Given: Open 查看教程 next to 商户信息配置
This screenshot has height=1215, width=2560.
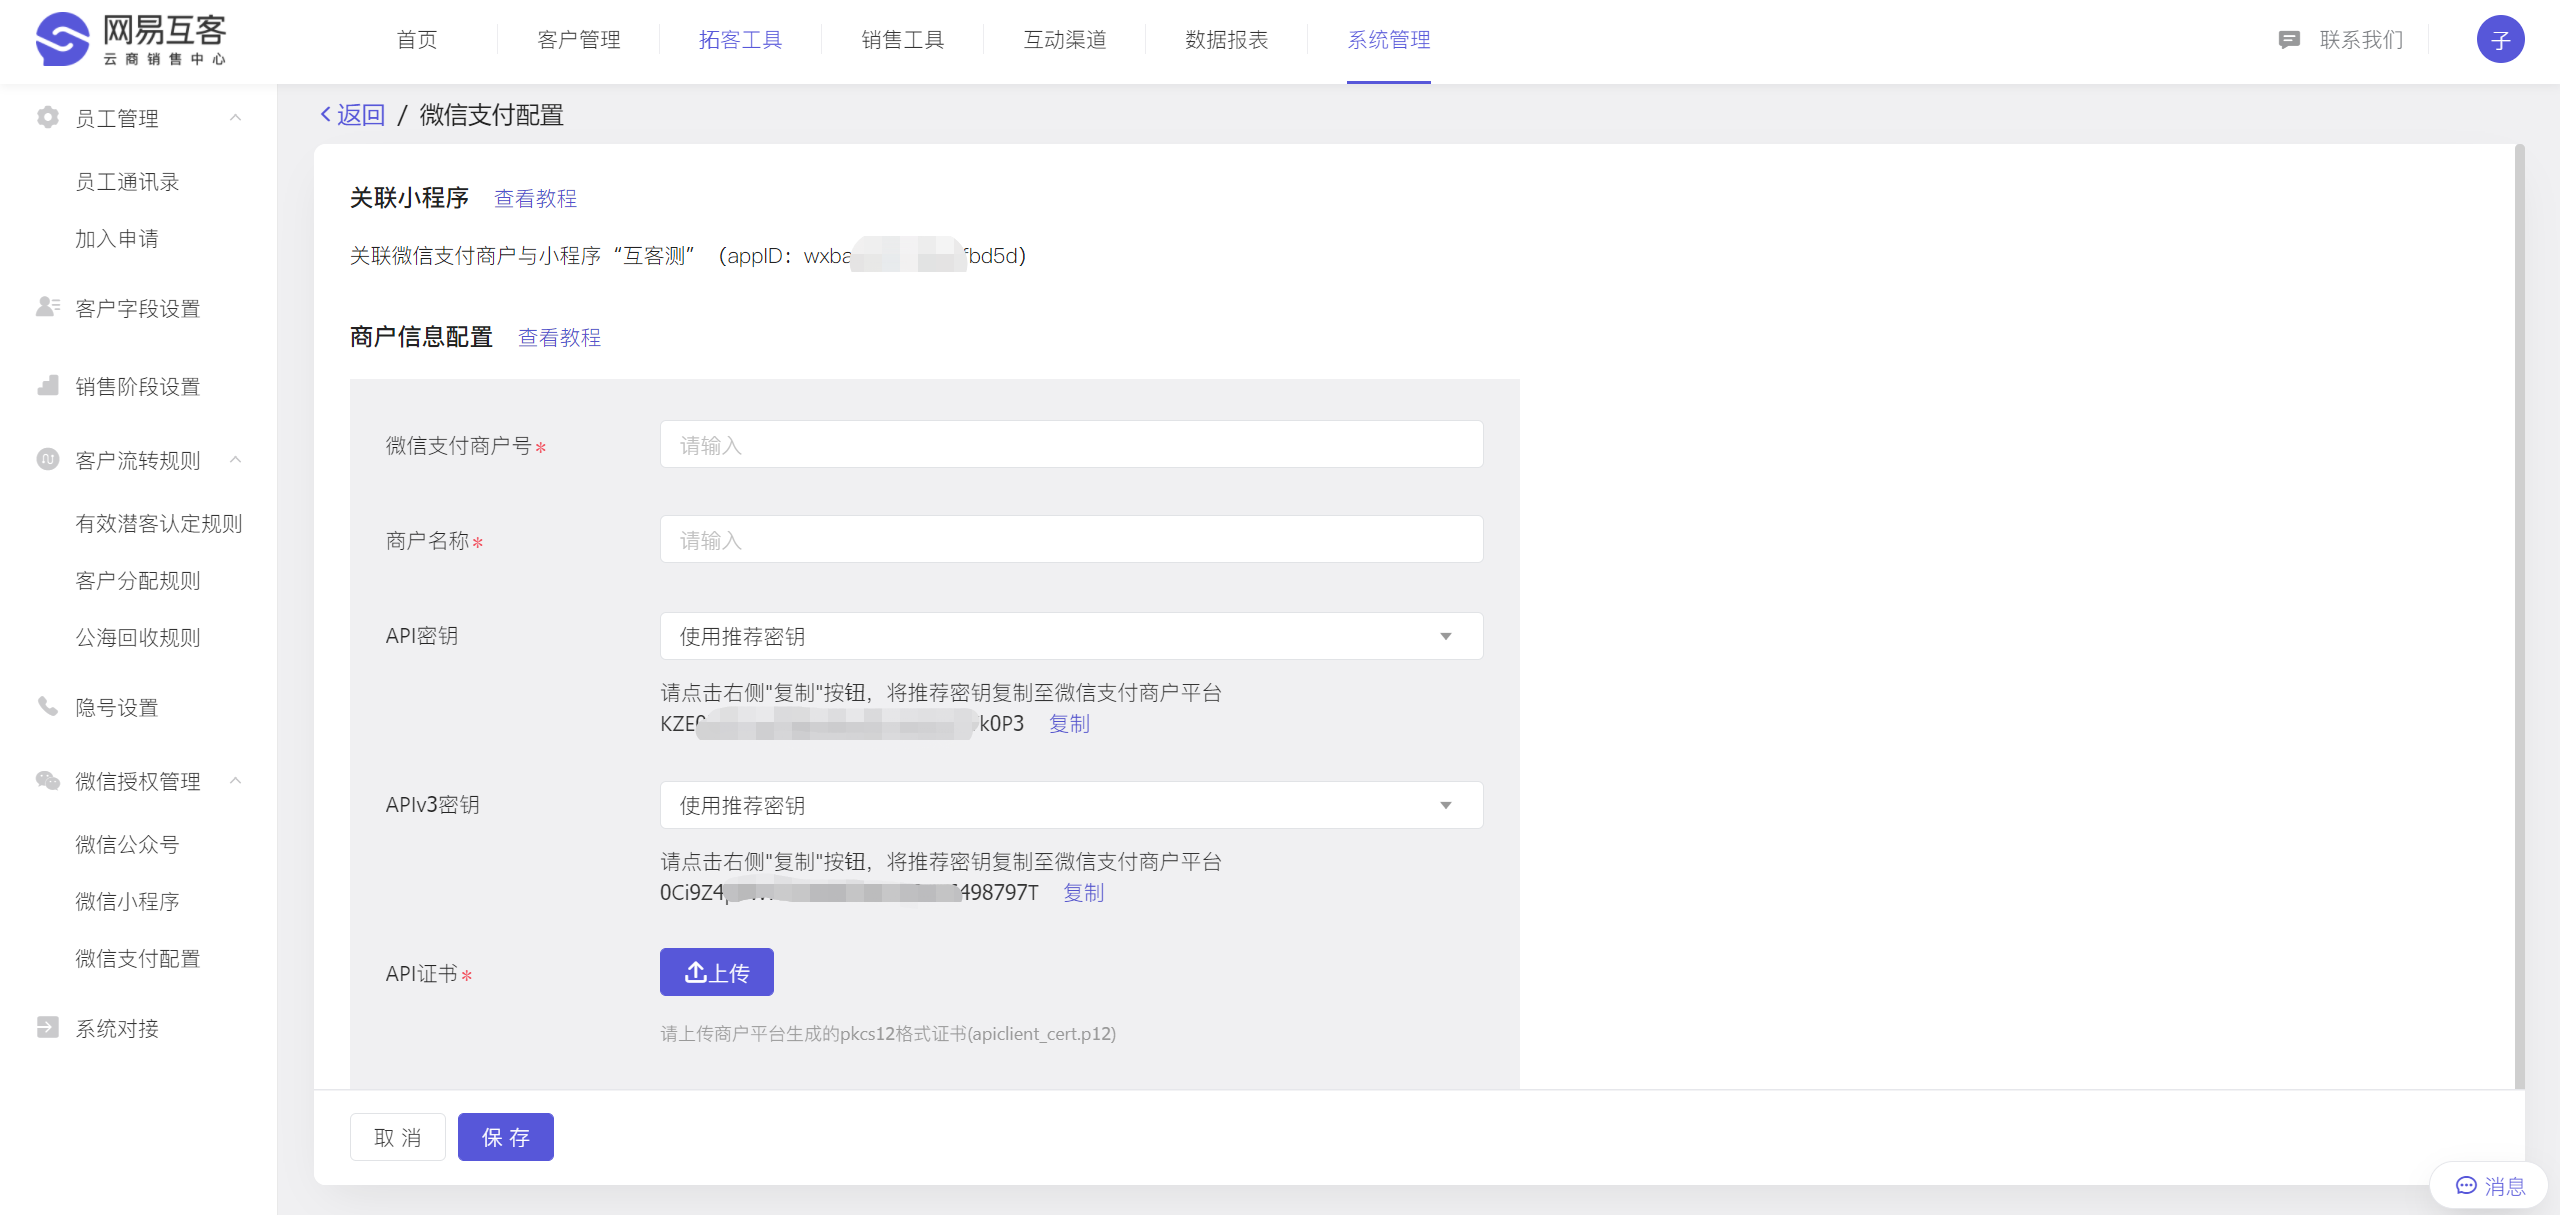Looking at the screenshot, I should click(x=560, y=338).
